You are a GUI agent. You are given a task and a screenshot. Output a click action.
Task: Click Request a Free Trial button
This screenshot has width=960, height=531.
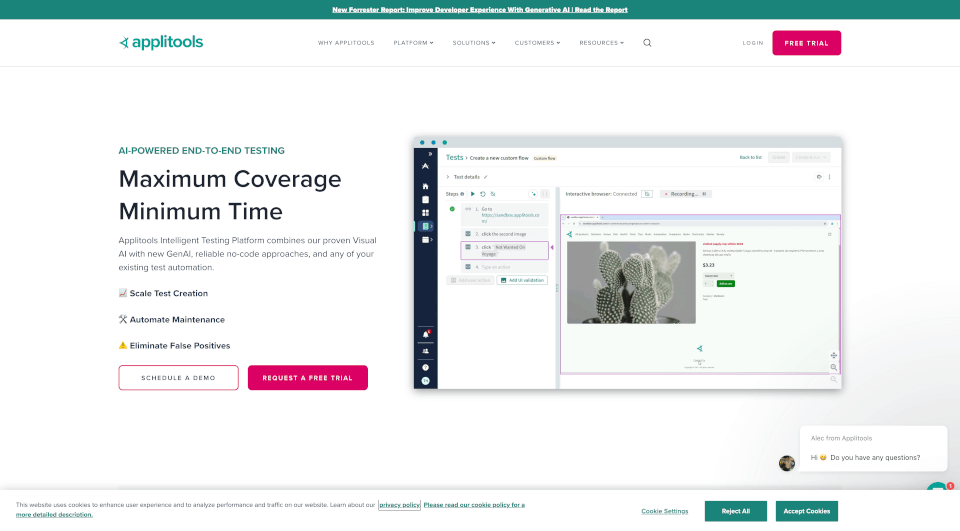[307, 378]
